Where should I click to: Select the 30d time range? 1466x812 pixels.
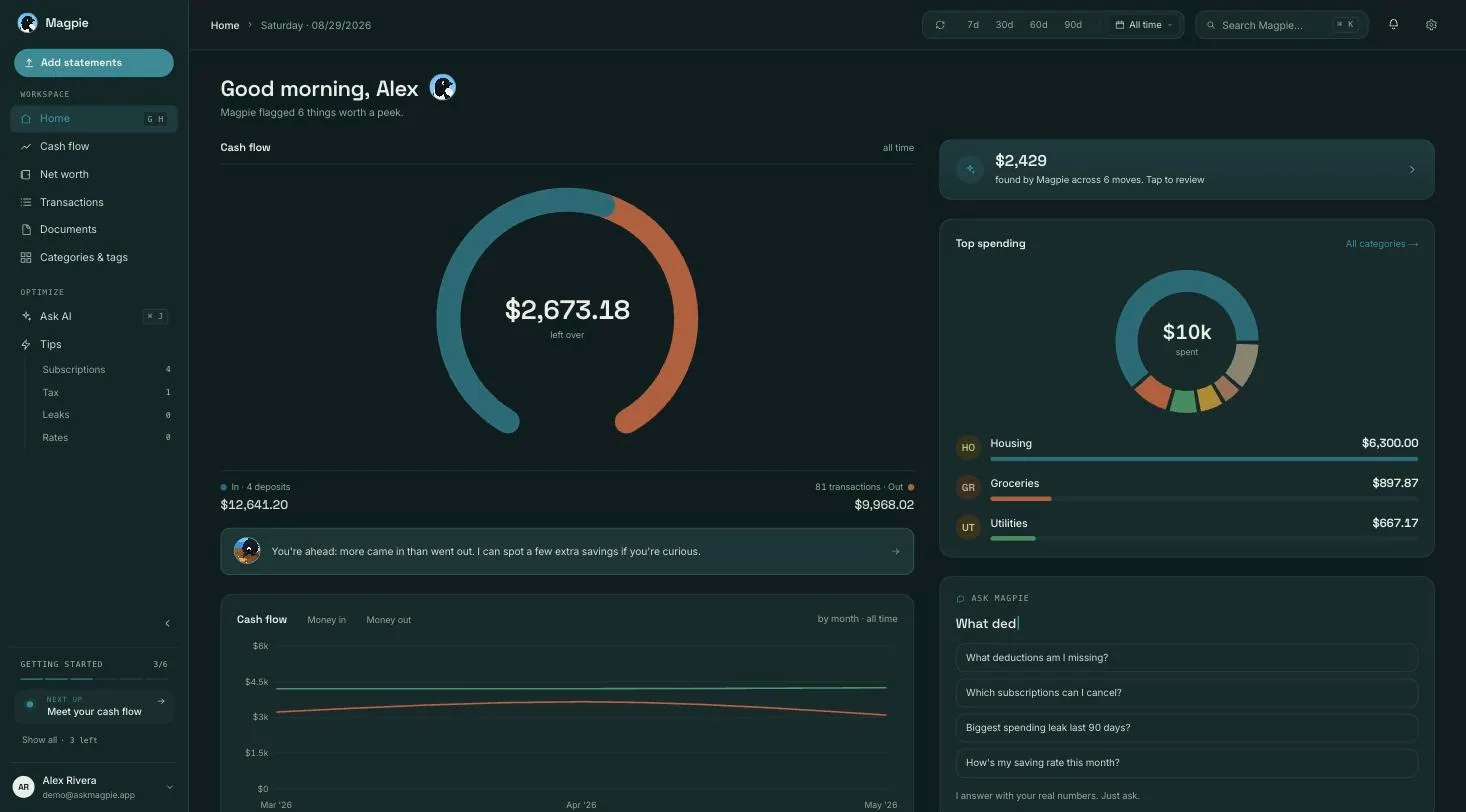(1004, 25)
